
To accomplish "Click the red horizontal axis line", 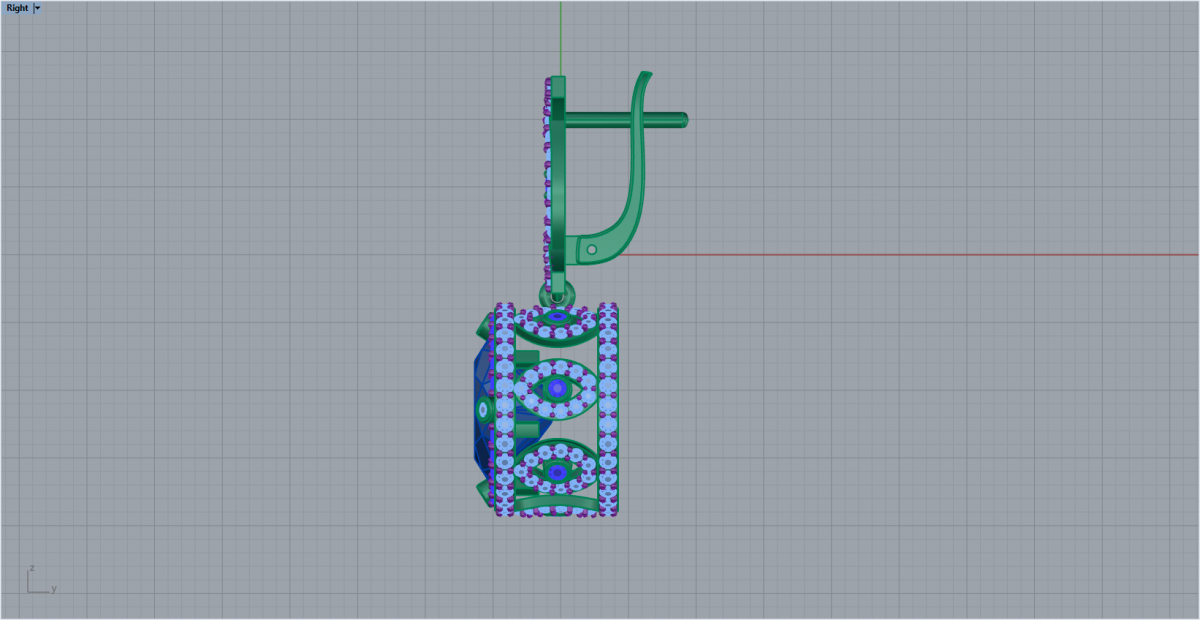I will [x=900, y=254].
